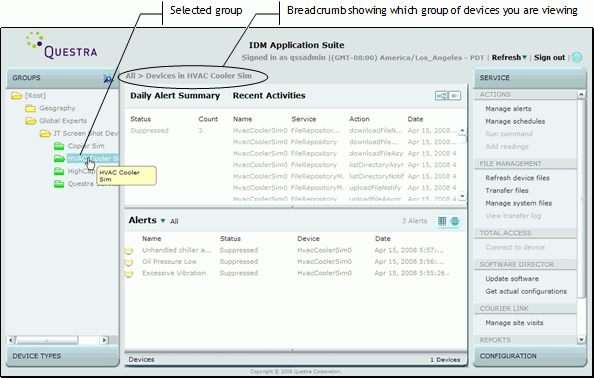Image resolution: width=594 pixels, height=378 pixels.
Task: Open the Refresh dropdown arrow
Action: point(525,58)
